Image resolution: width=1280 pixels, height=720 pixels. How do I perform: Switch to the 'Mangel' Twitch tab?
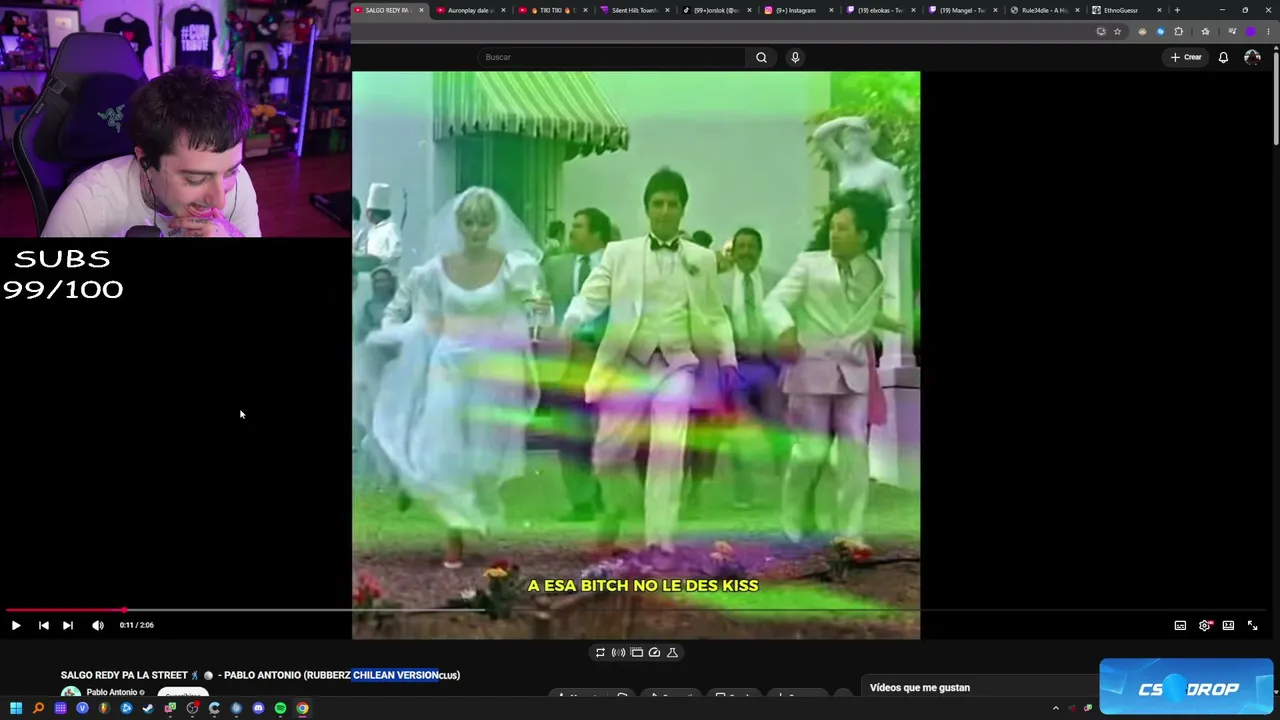962,10
